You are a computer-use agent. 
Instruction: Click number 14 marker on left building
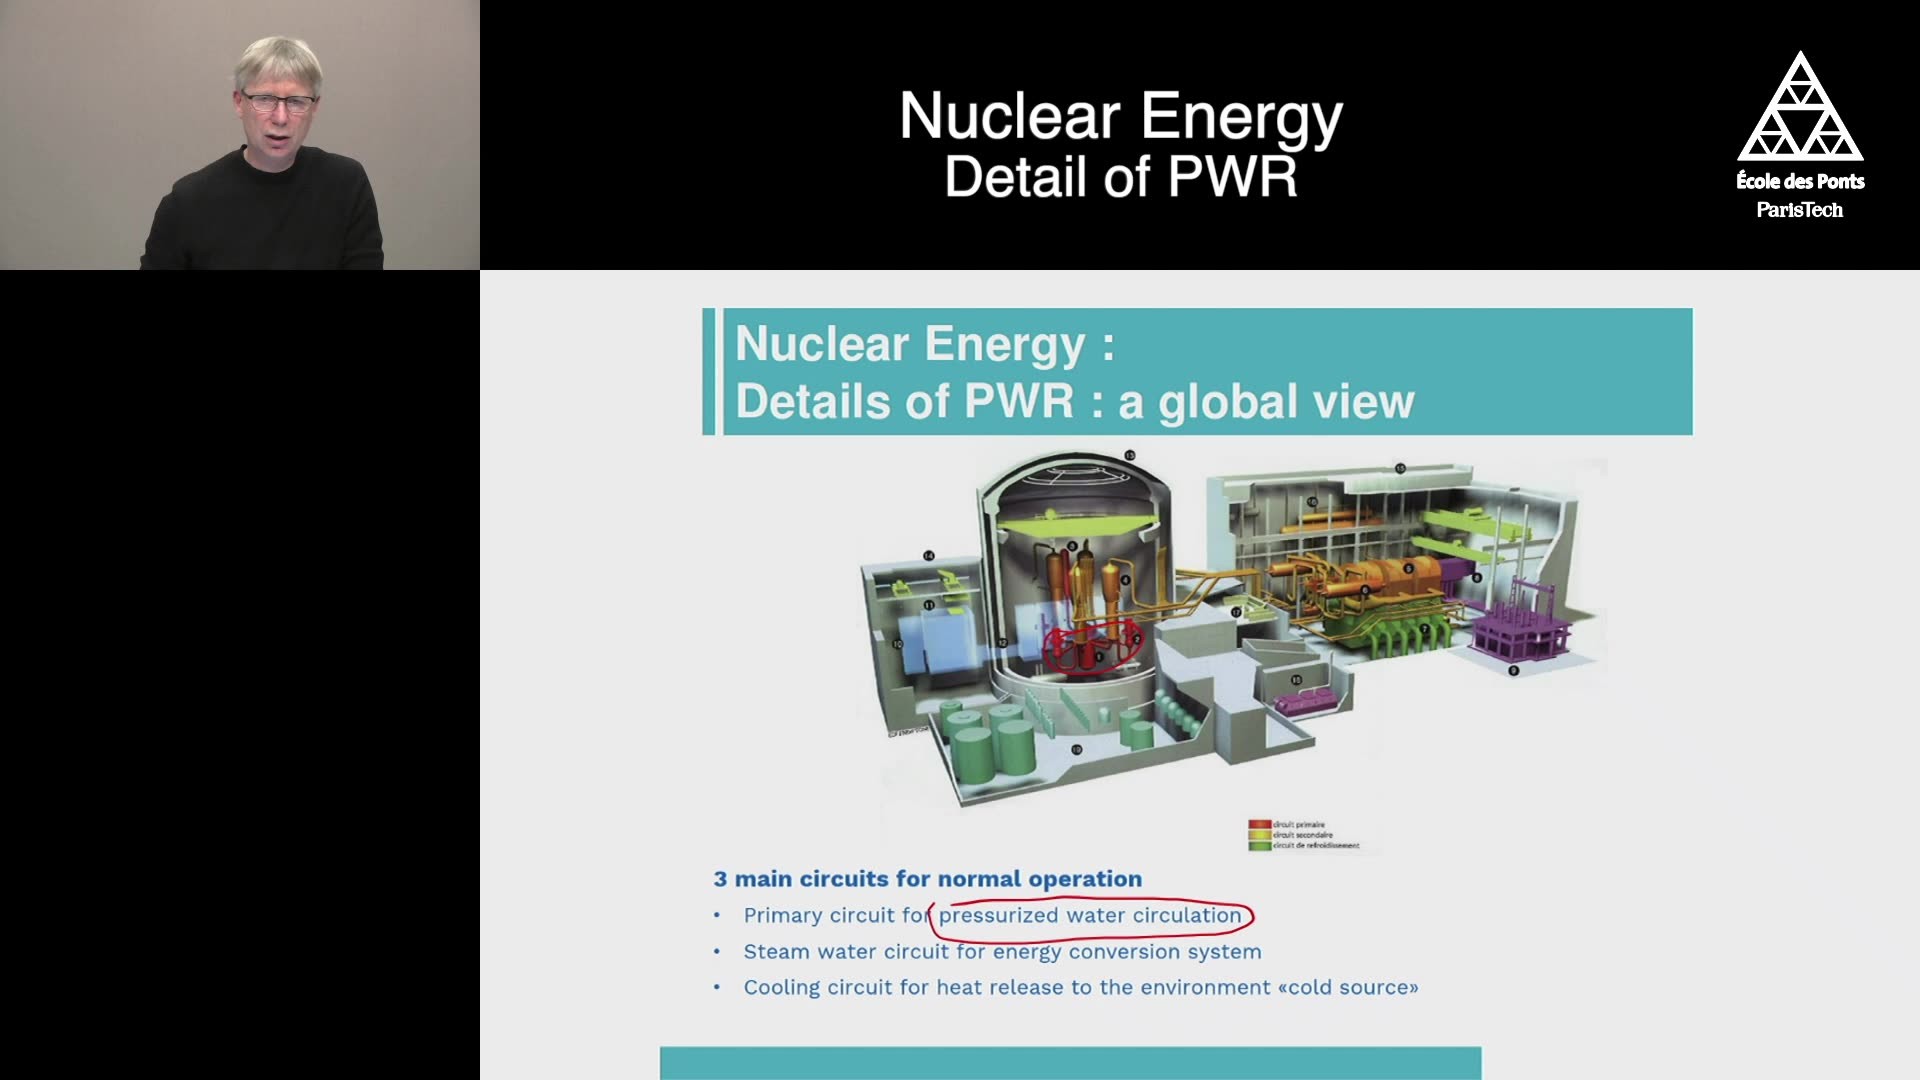pos(928,555)
